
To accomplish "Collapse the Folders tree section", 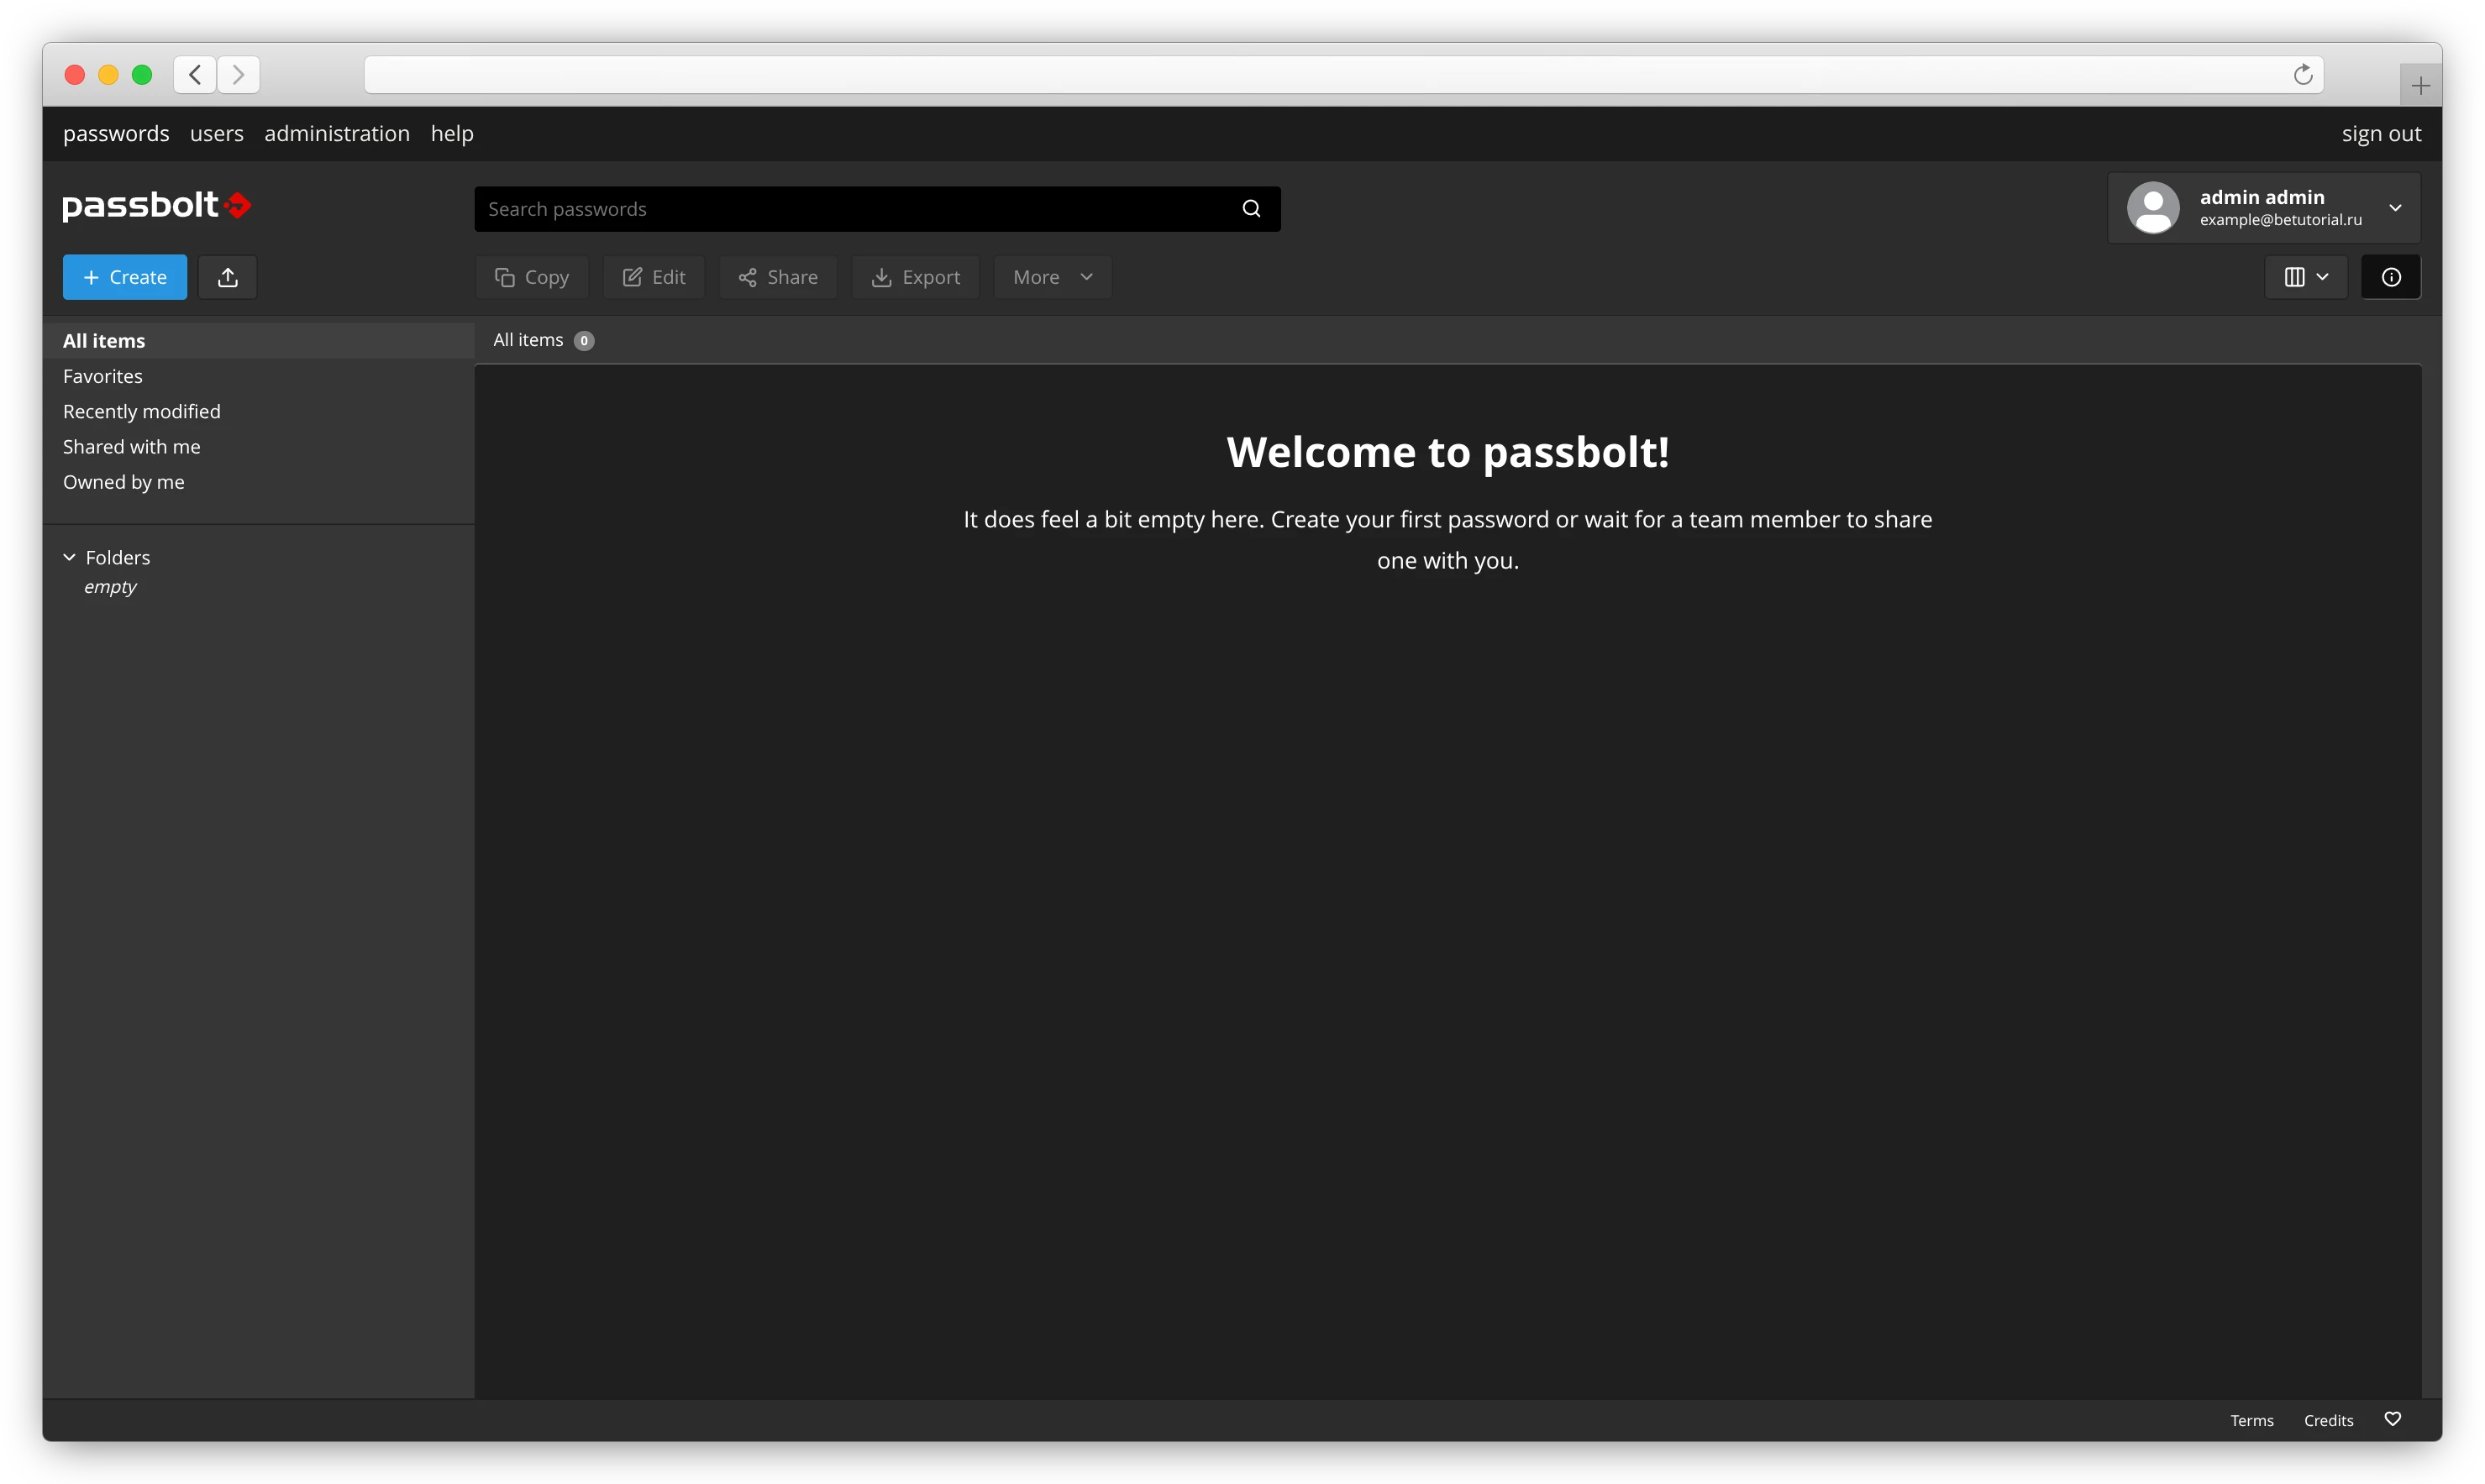I will tap(70, 557).
